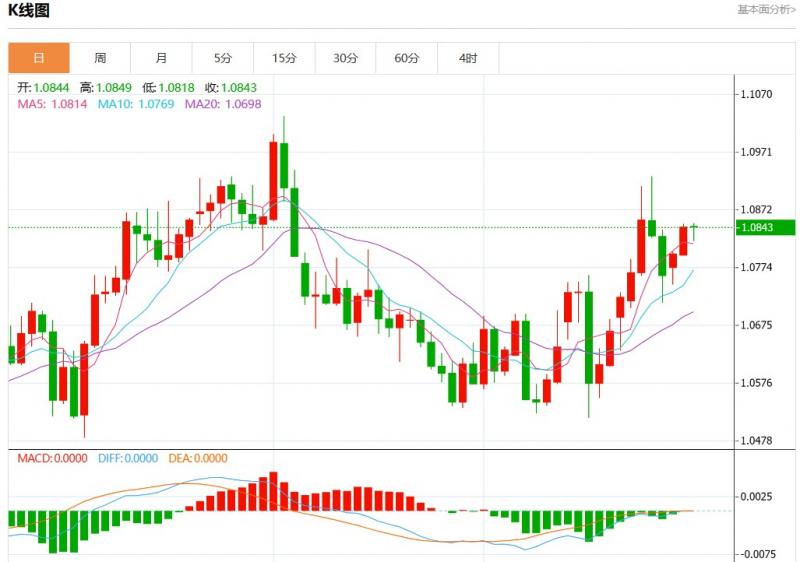800x562 pixels.
Task: Switch to the 4时 four-hour tab
Action: (x=468, y=58)
